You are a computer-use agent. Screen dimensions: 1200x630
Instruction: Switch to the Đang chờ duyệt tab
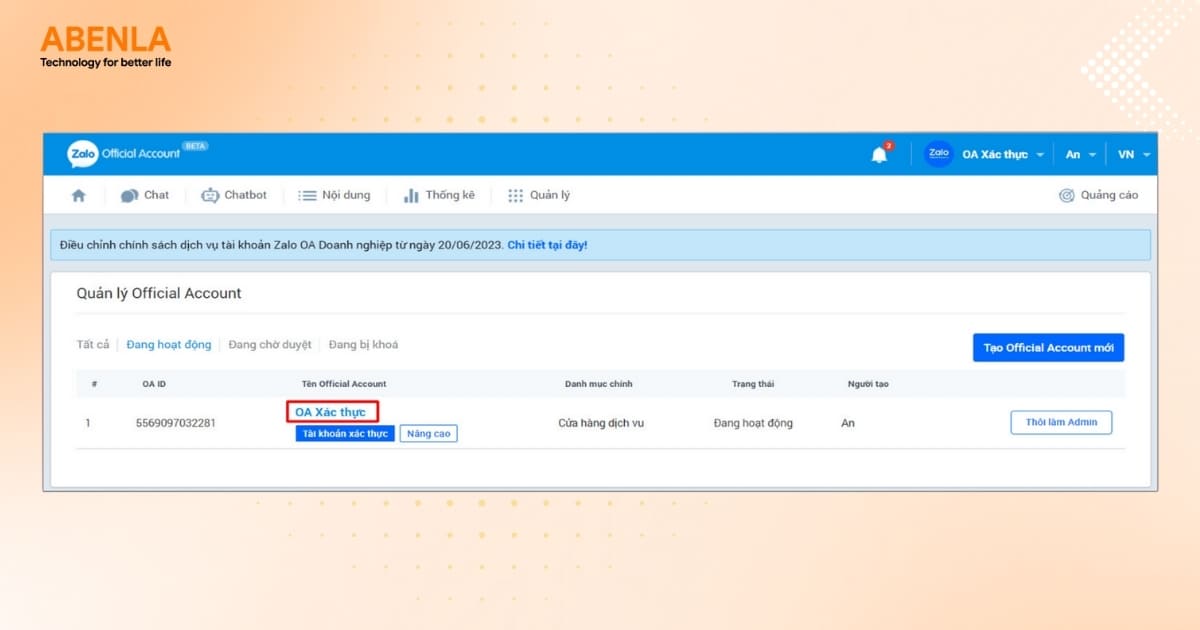(x=270, y=345)
